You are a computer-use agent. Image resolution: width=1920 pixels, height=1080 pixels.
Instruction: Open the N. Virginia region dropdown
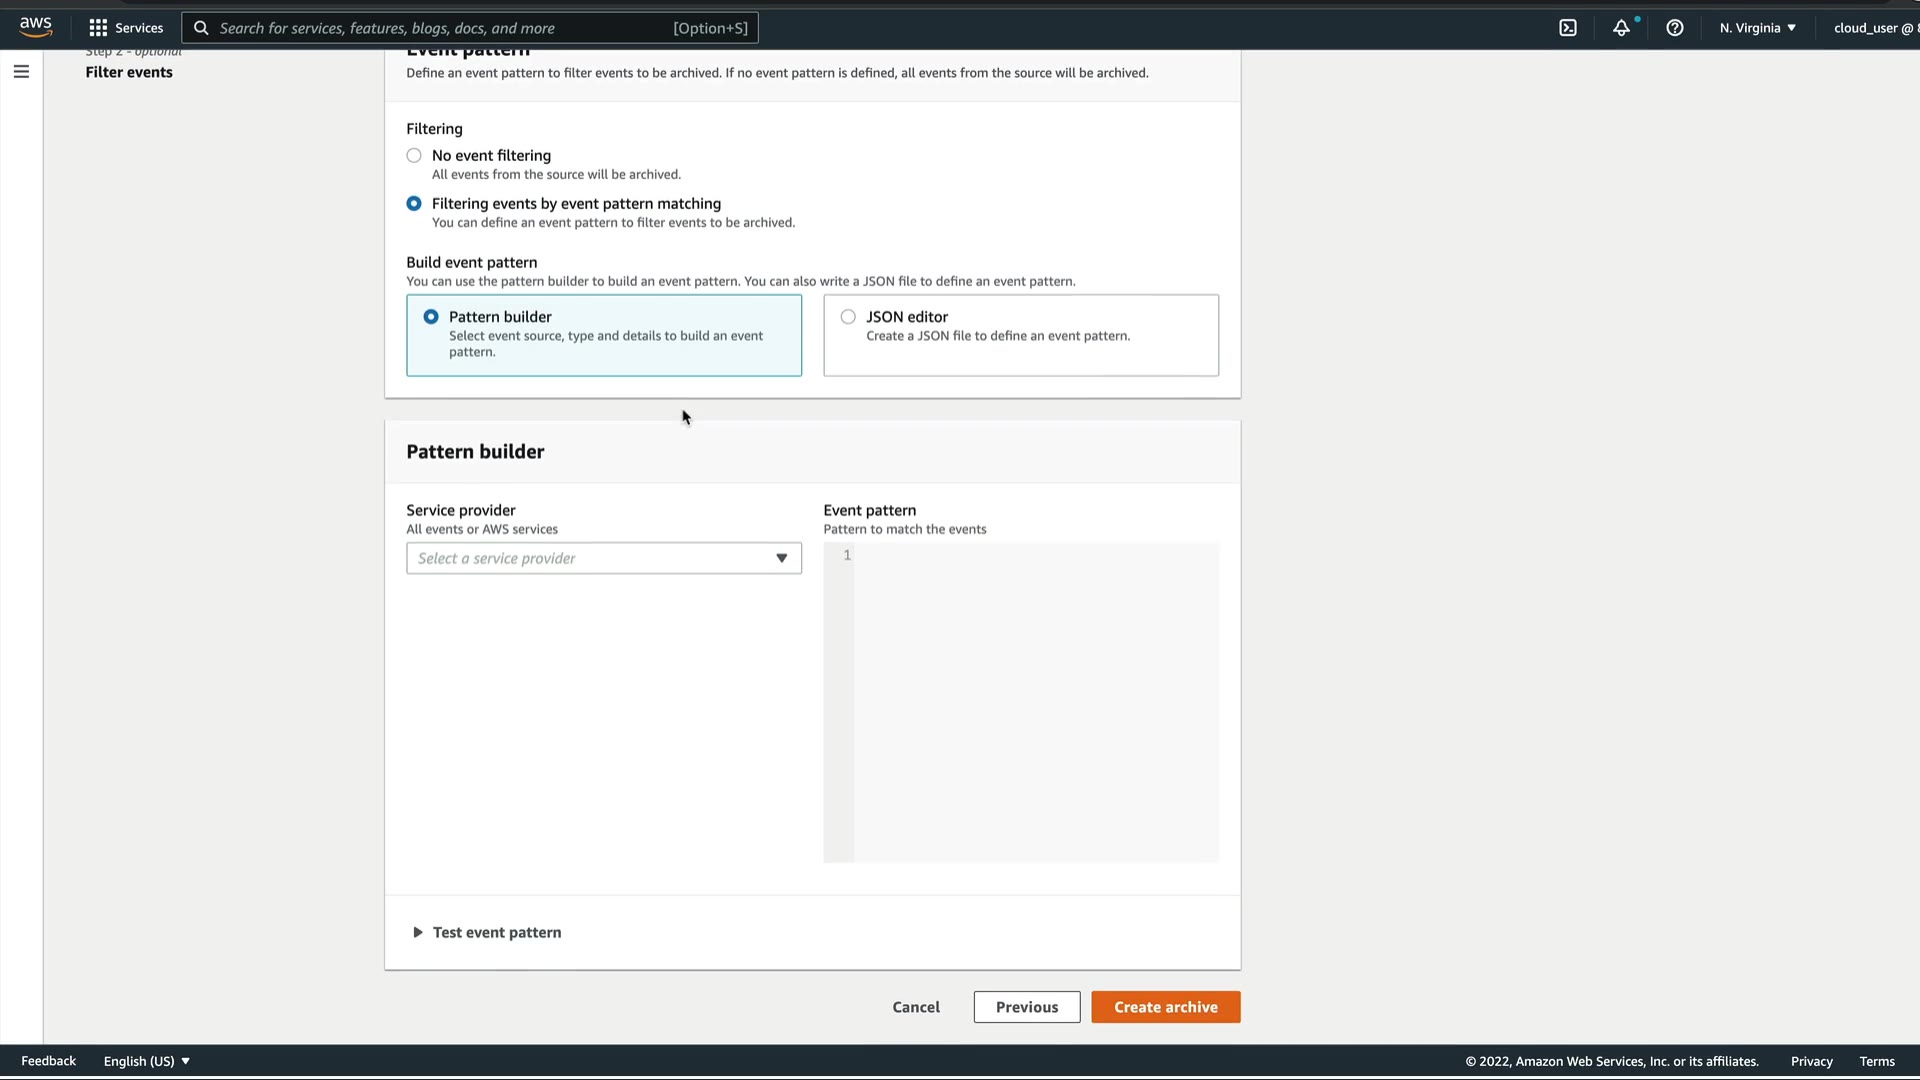click(x=1757, y=28)
